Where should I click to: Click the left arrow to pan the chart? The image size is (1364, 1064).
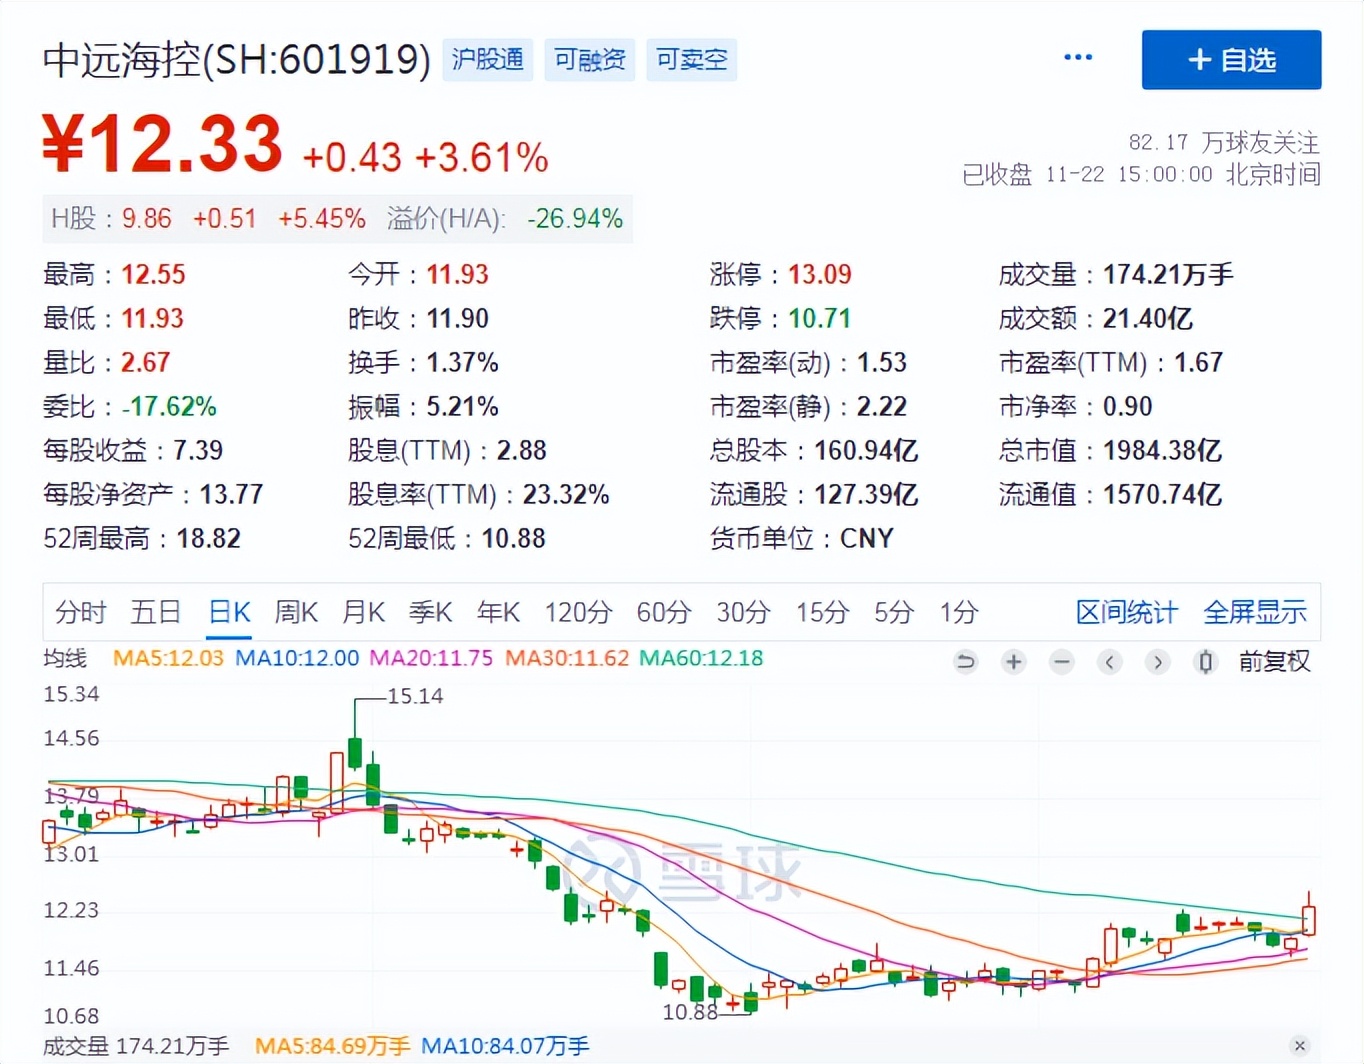coord(1109,661)
